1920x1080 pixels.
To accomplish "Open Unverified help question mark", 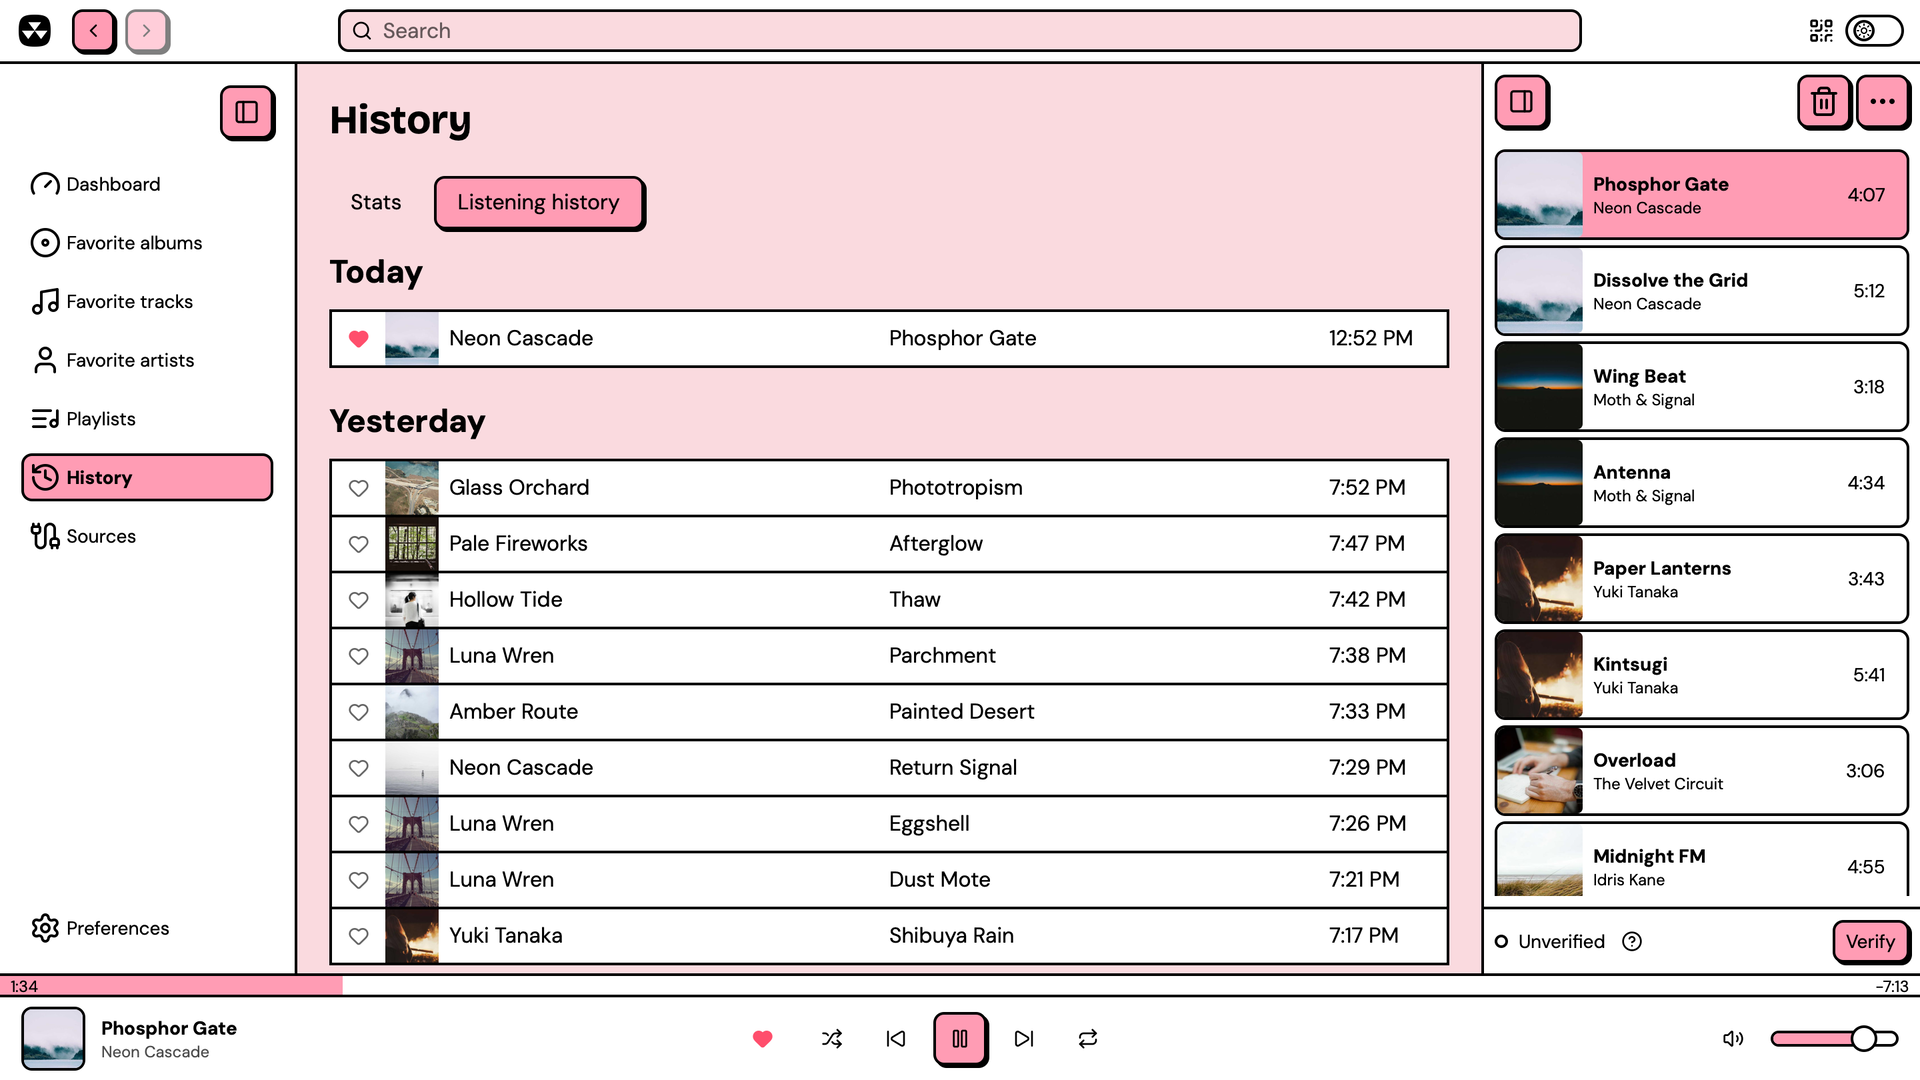I will coord(1632,941).
